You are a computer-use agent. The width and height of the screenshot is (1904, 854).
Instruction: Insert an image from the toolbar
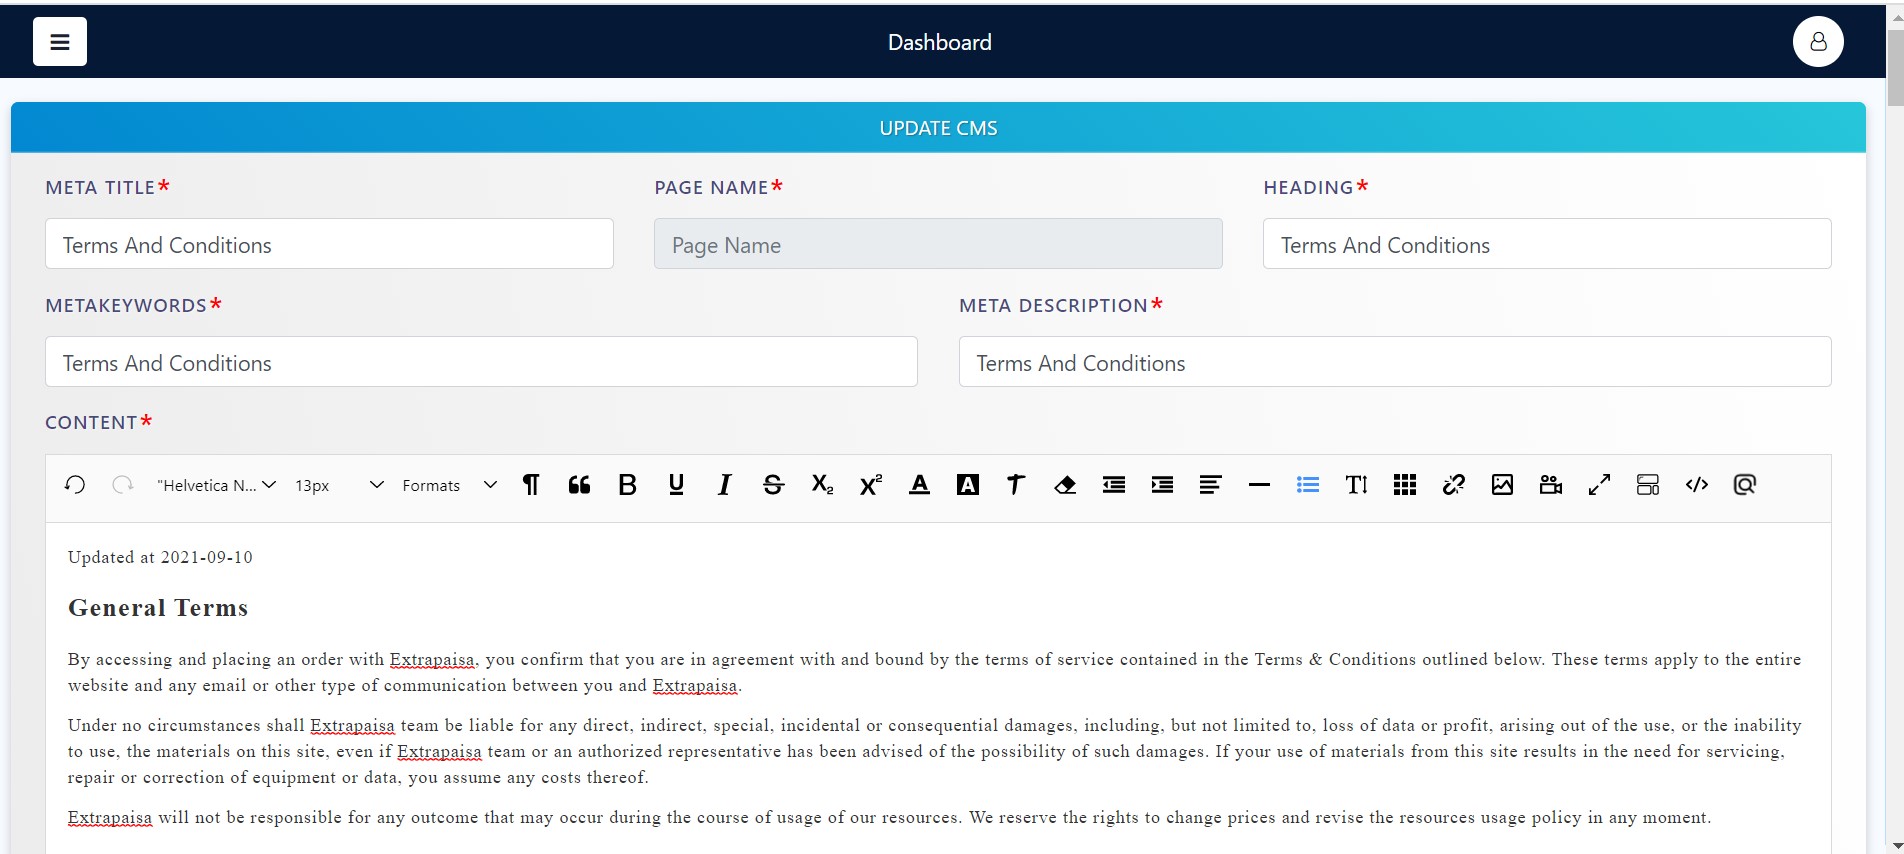1502,485
